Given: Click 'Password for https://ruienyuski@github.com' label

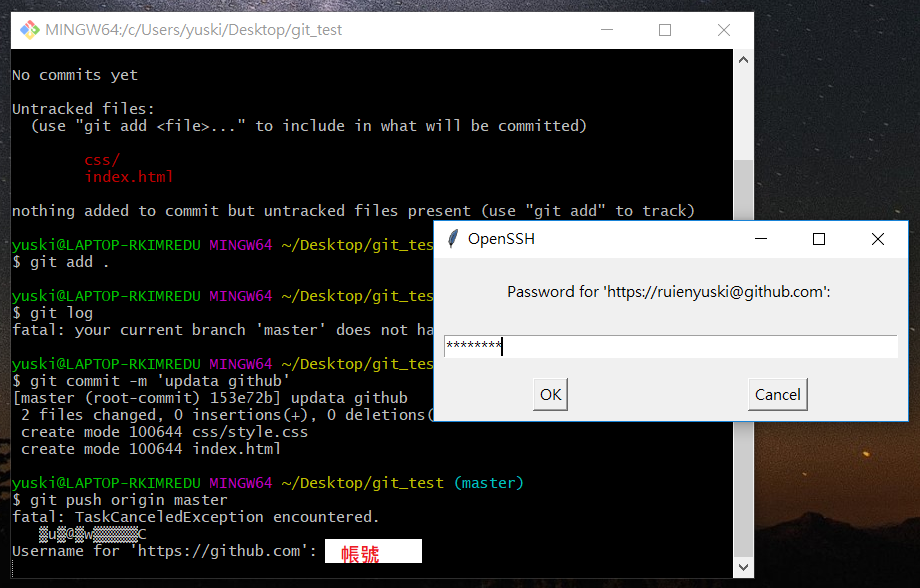Looking at the screenshot, I should point(669,292).
